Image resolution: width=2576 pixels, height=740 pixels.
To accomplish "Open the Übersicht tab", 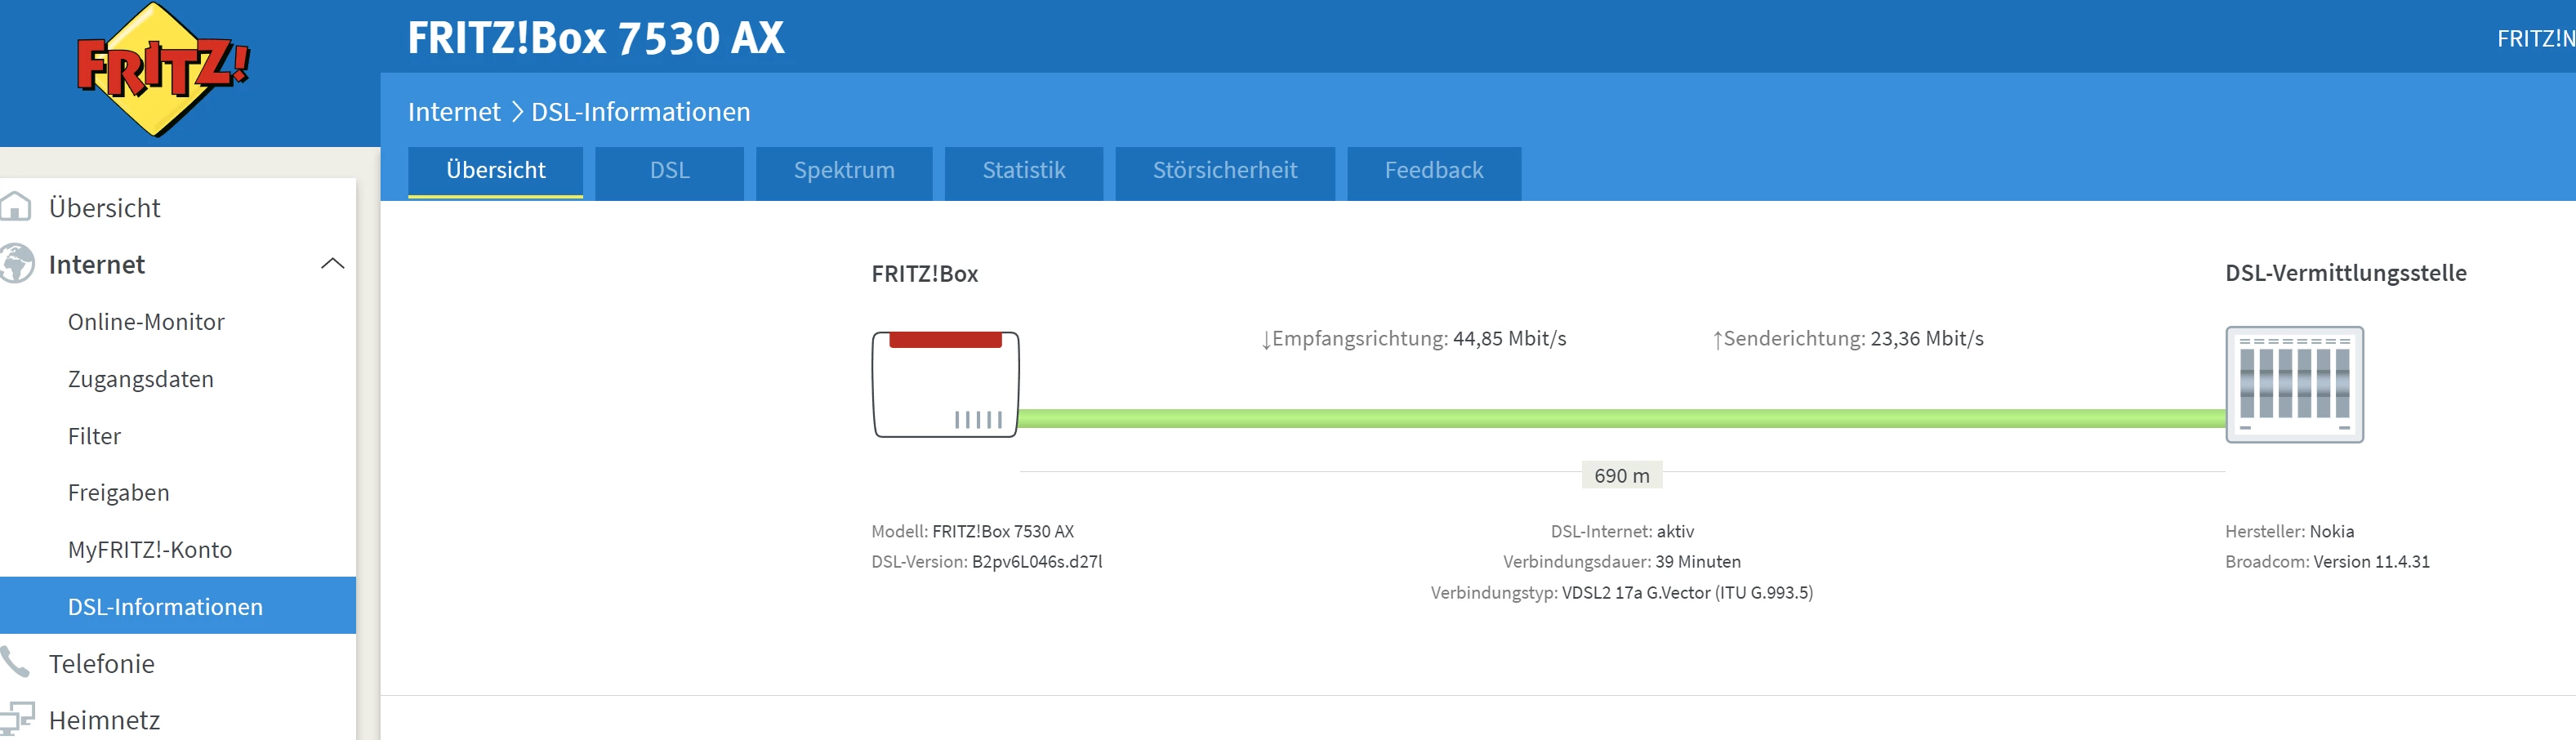I will (x=495, y=172).
